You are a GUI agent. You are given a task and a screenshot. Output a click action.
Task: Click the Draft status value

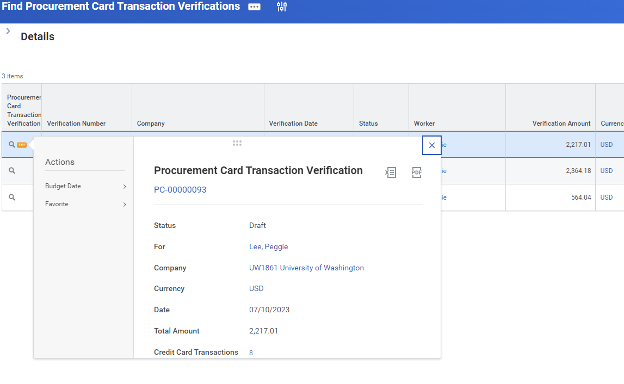[x=257, y=225]
